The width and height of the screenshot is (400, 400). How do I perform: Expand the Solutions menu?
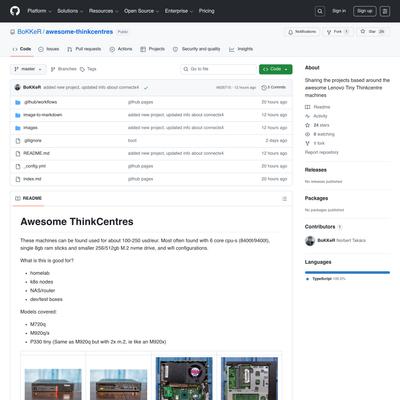coord(70,11)
